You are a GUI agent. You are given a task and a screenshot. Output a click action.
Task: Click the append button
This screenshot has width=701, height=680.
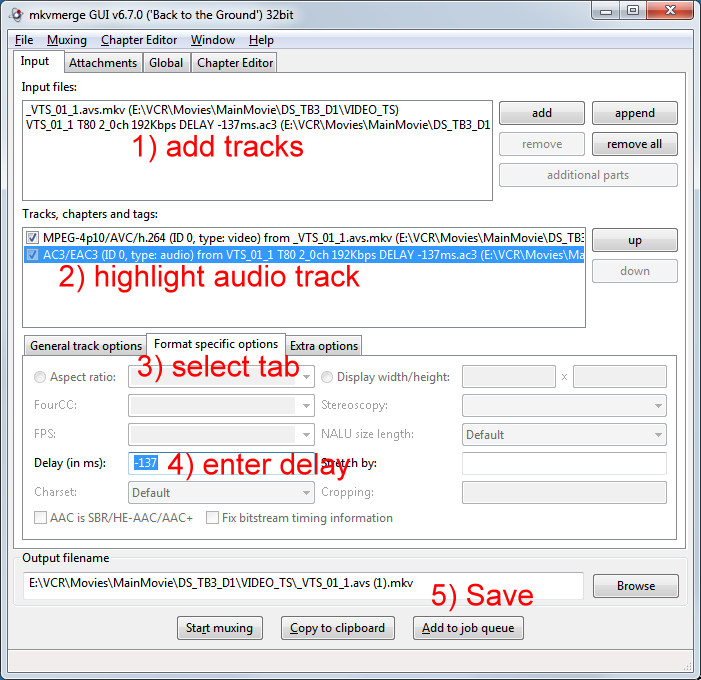pyautogui.click(x=634, y=113)
